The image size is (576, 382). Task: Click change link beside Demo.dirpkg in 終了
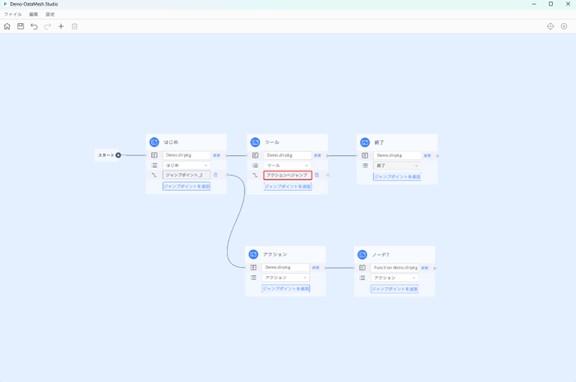coord(427,156)
